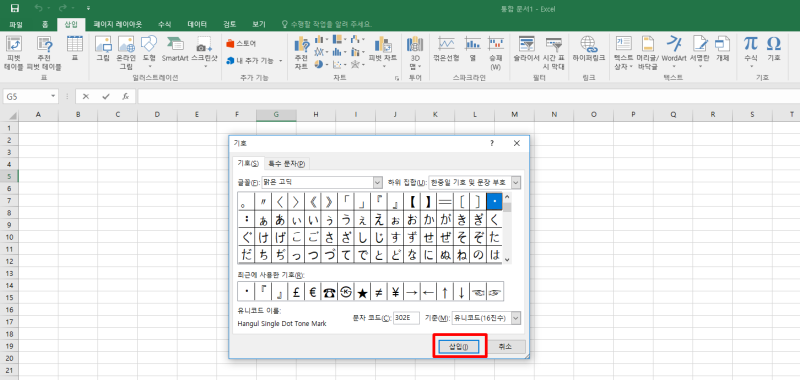This screenshot has height=380, width=800.
Task: Select the hiragana あ symbol in grid
Action: 280,220
